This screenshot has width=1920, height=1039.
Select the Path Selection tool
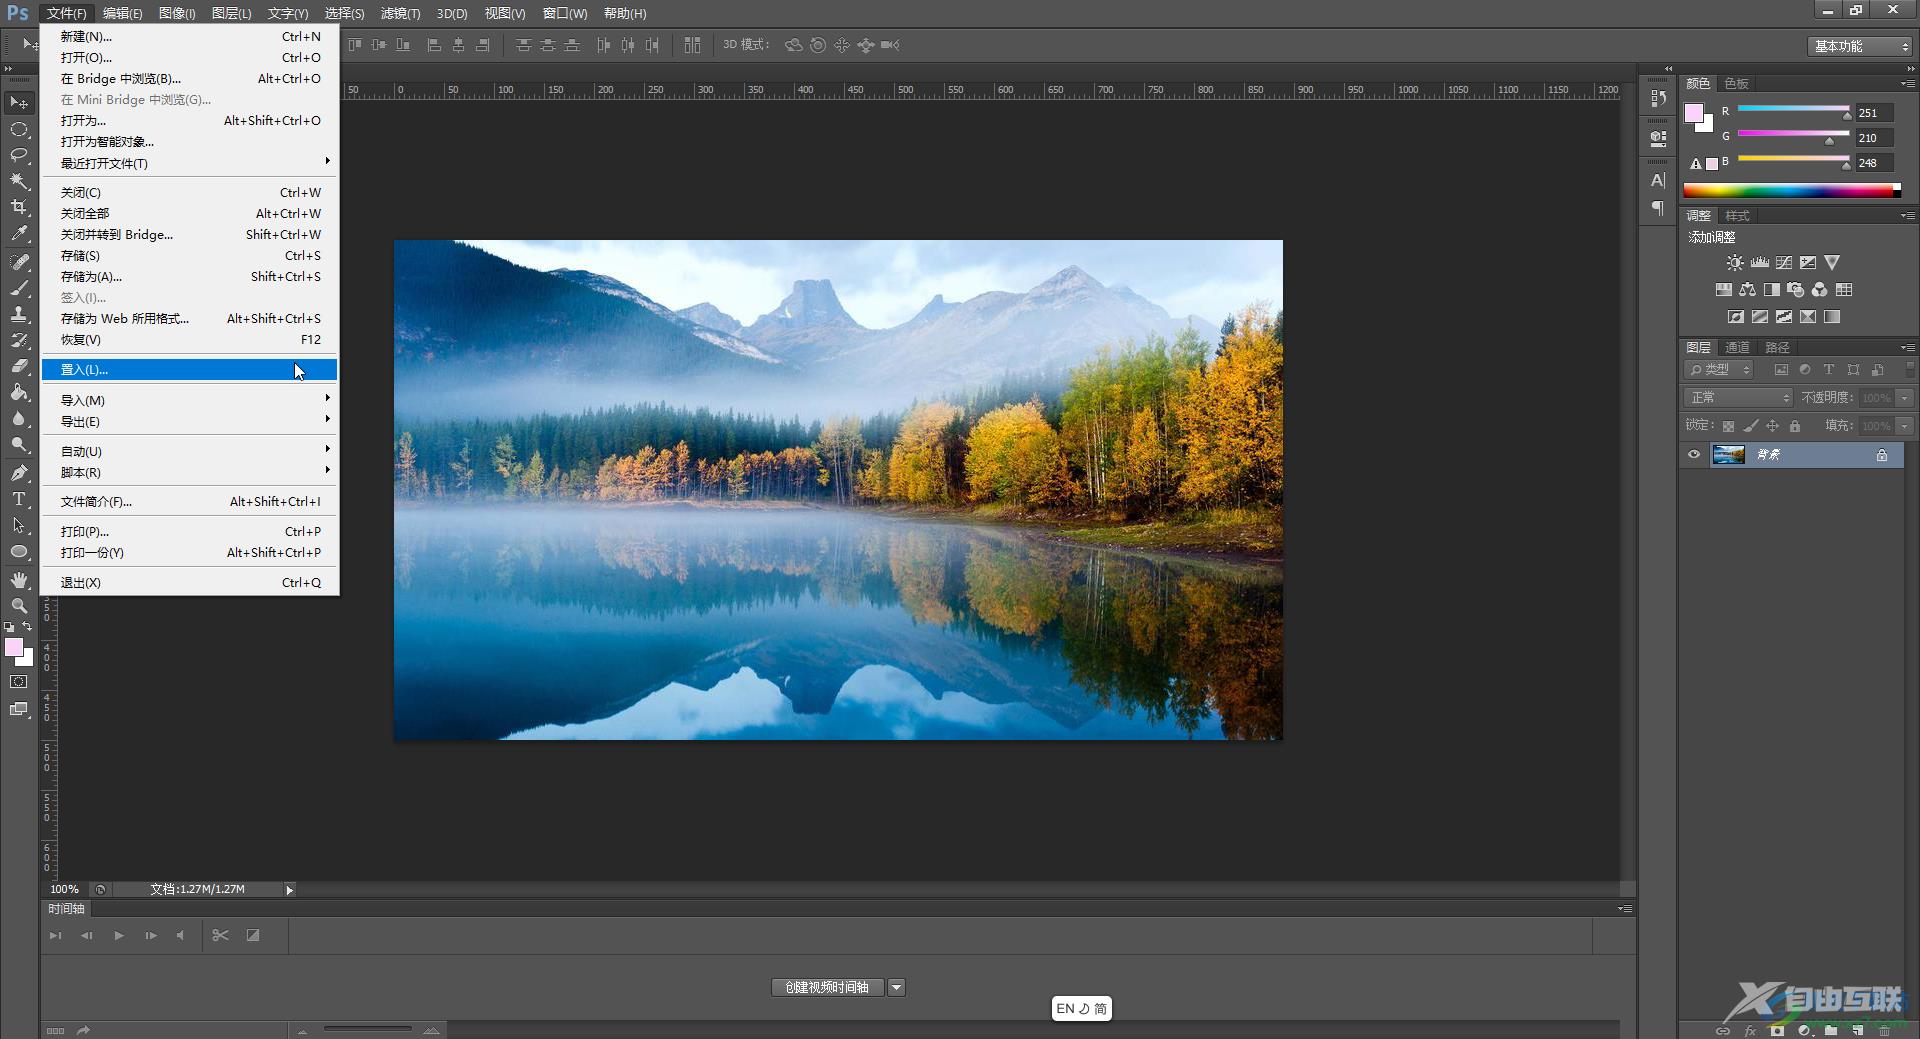19,525
